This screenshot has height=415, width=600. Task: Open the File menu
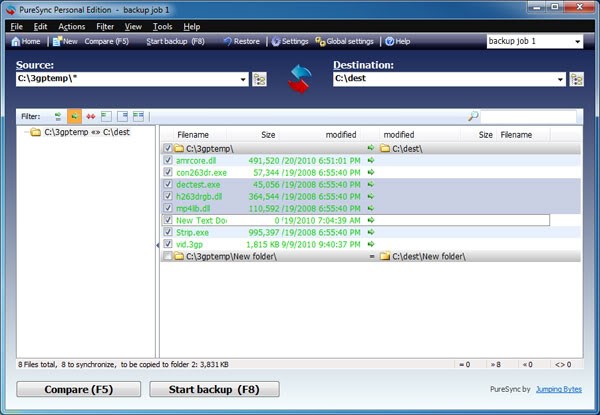coord(16,27)
